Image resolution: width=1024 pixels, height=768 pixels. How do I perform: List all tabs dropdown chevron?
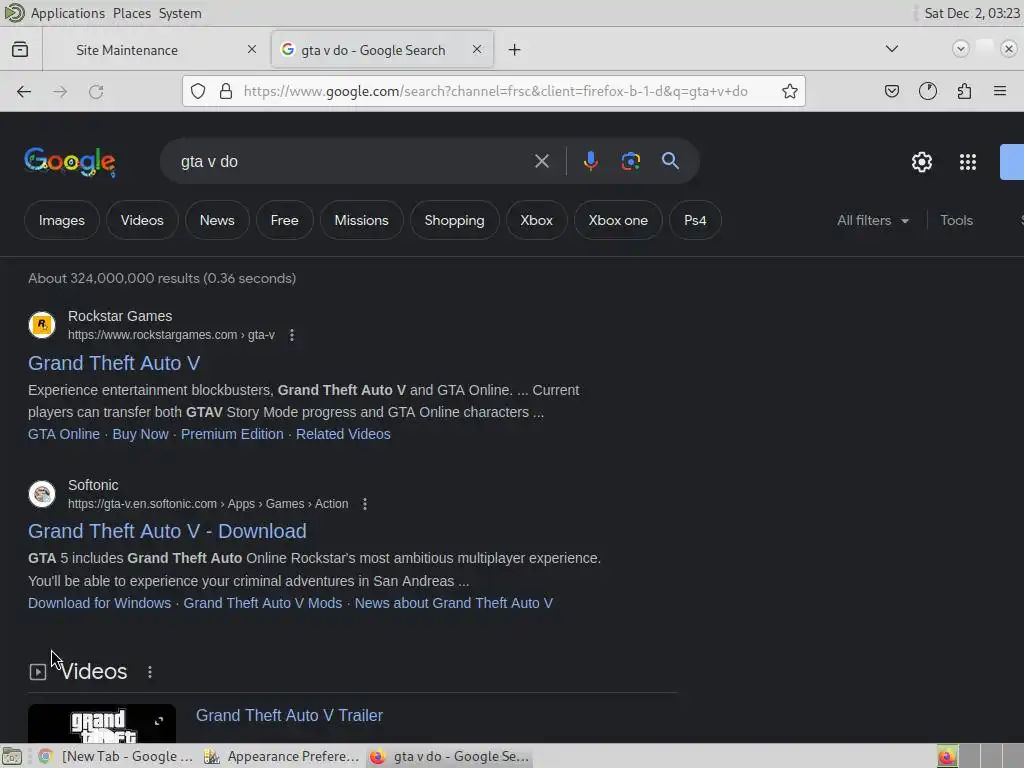891,49
